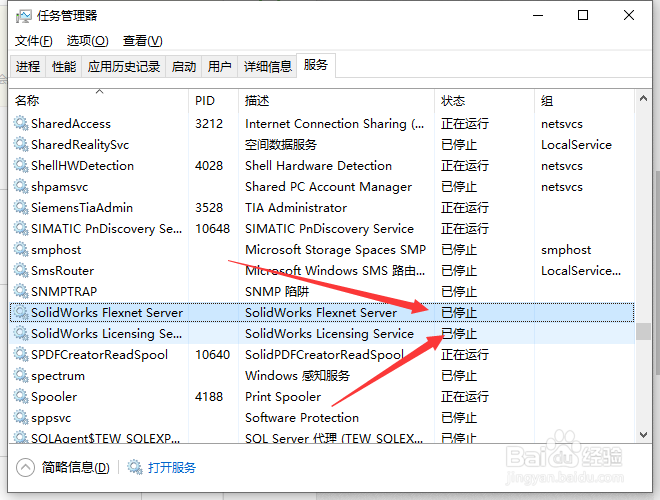Click the gear icon beside SharedRealitySvc

point(21,144)
